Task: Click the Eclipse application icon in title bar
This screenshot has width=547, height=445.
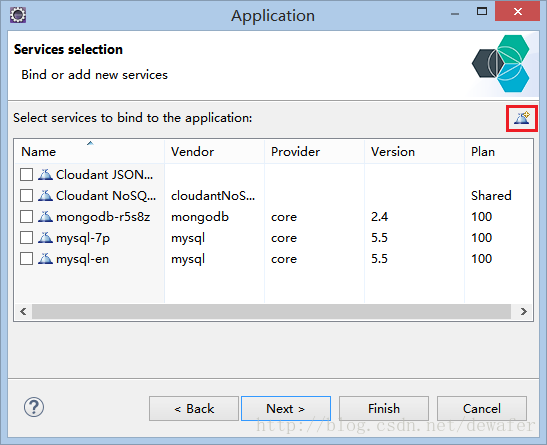Action: pyautogui.click(x=18, y=15)
